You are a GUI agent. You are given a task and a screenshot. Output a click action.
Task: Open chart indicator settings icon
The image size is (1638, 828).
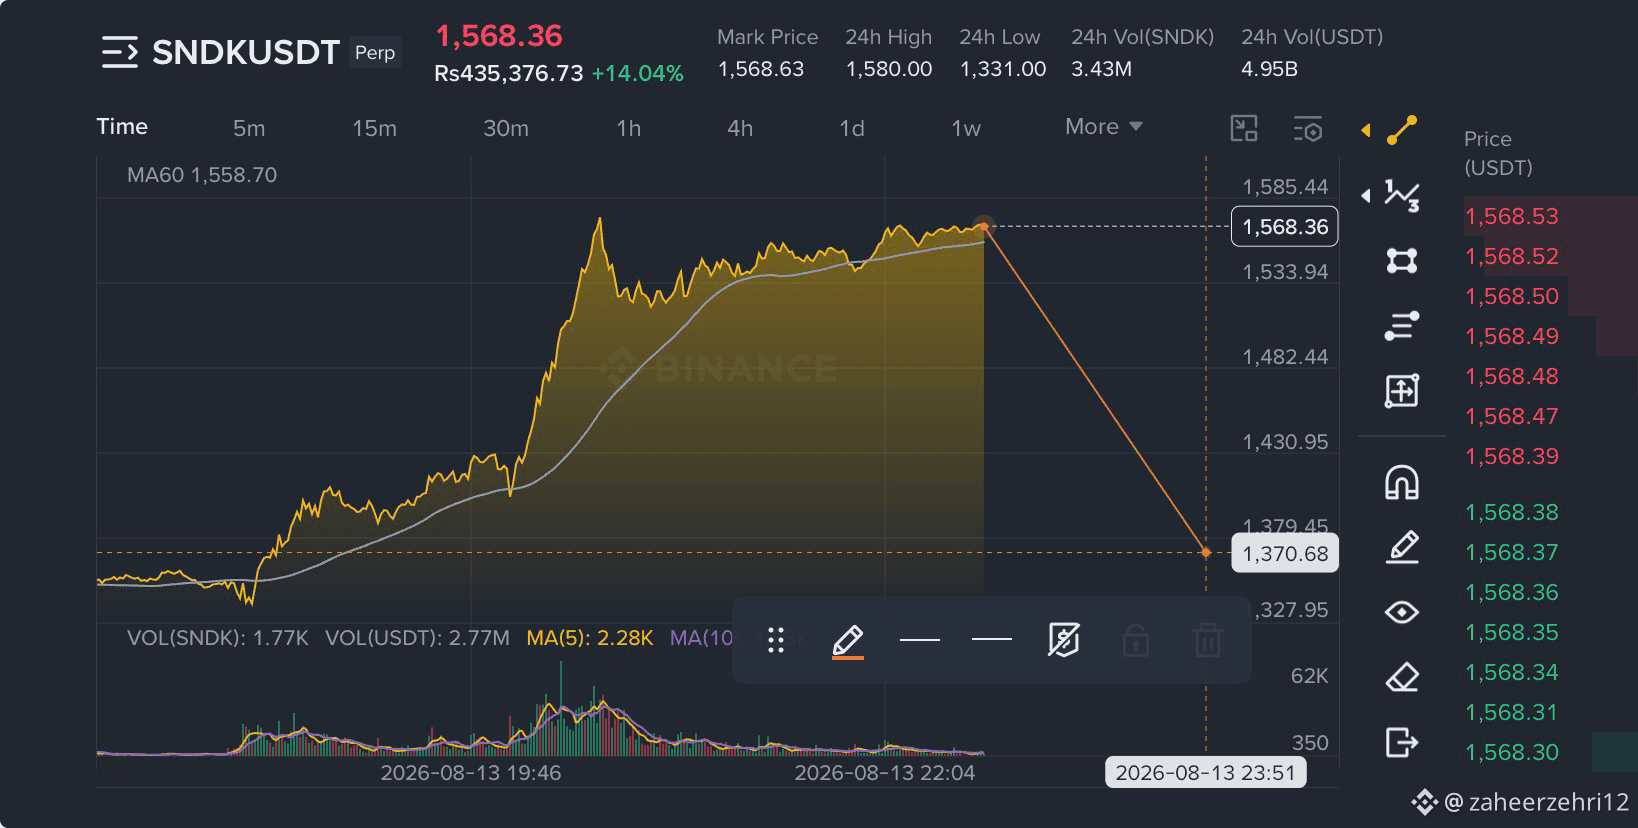pyautogui.click(x=1308, y=128)
